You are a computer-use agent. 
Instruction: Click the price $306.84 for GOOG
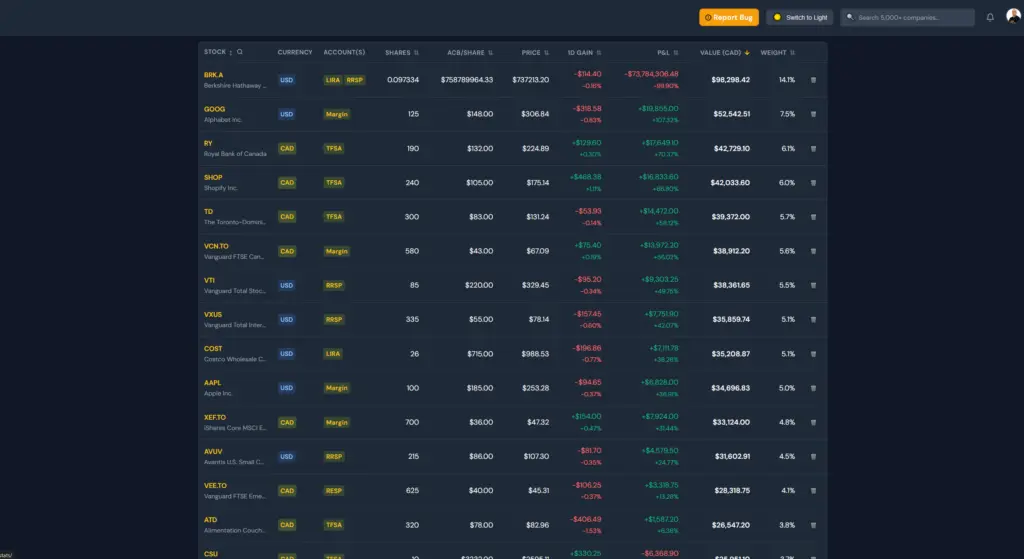(535, 114)
